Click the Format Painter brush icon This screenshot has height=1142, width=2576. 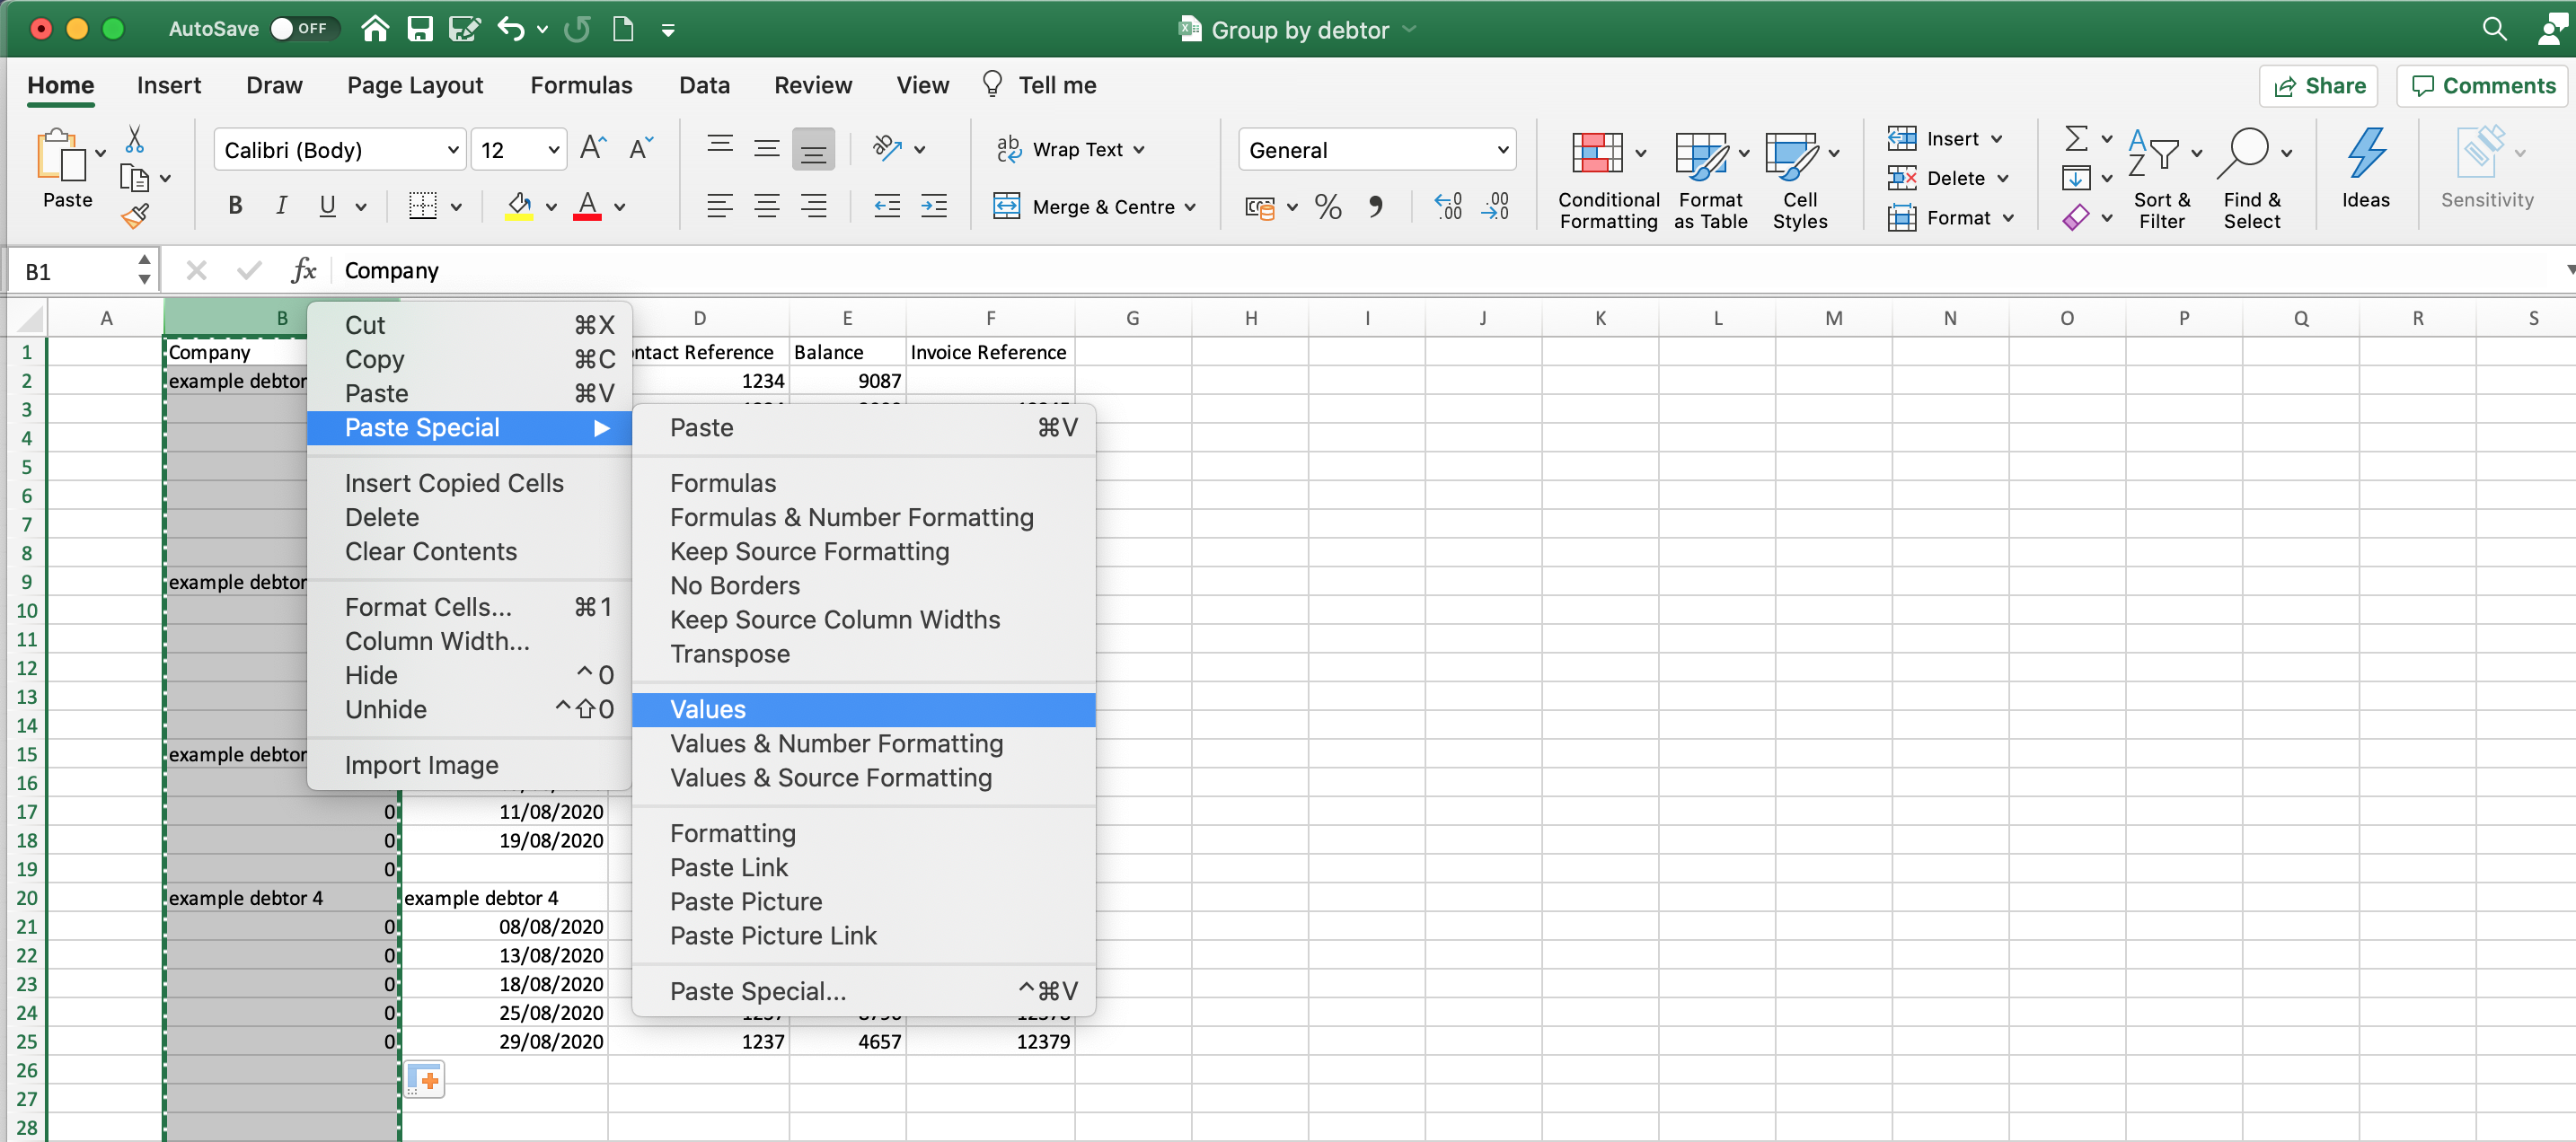pyautogui.click(x=134, y=216)
